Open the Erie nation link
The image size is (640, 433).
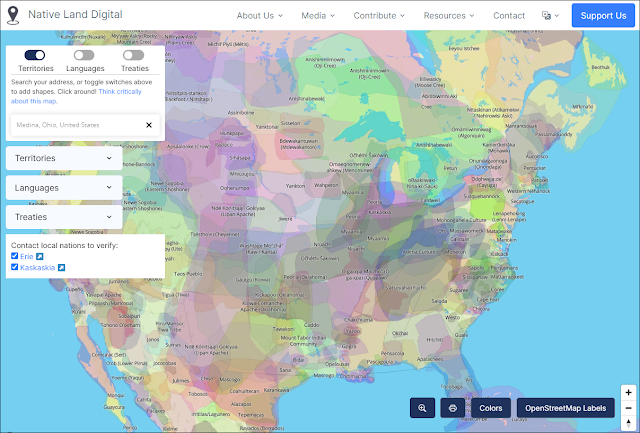tap(27, 256)
